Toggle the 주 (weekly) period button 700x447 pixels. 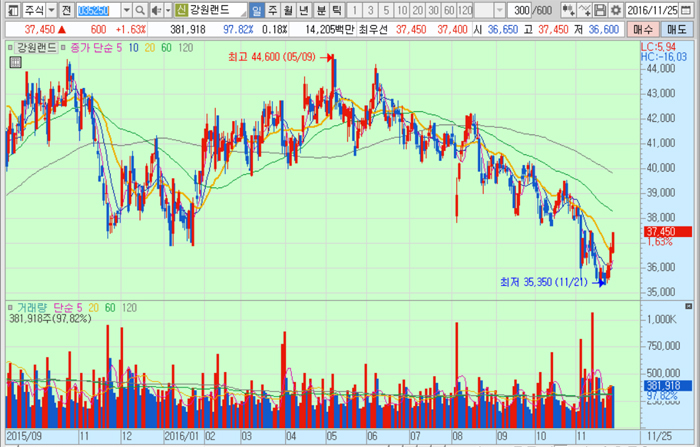point(273,9)
